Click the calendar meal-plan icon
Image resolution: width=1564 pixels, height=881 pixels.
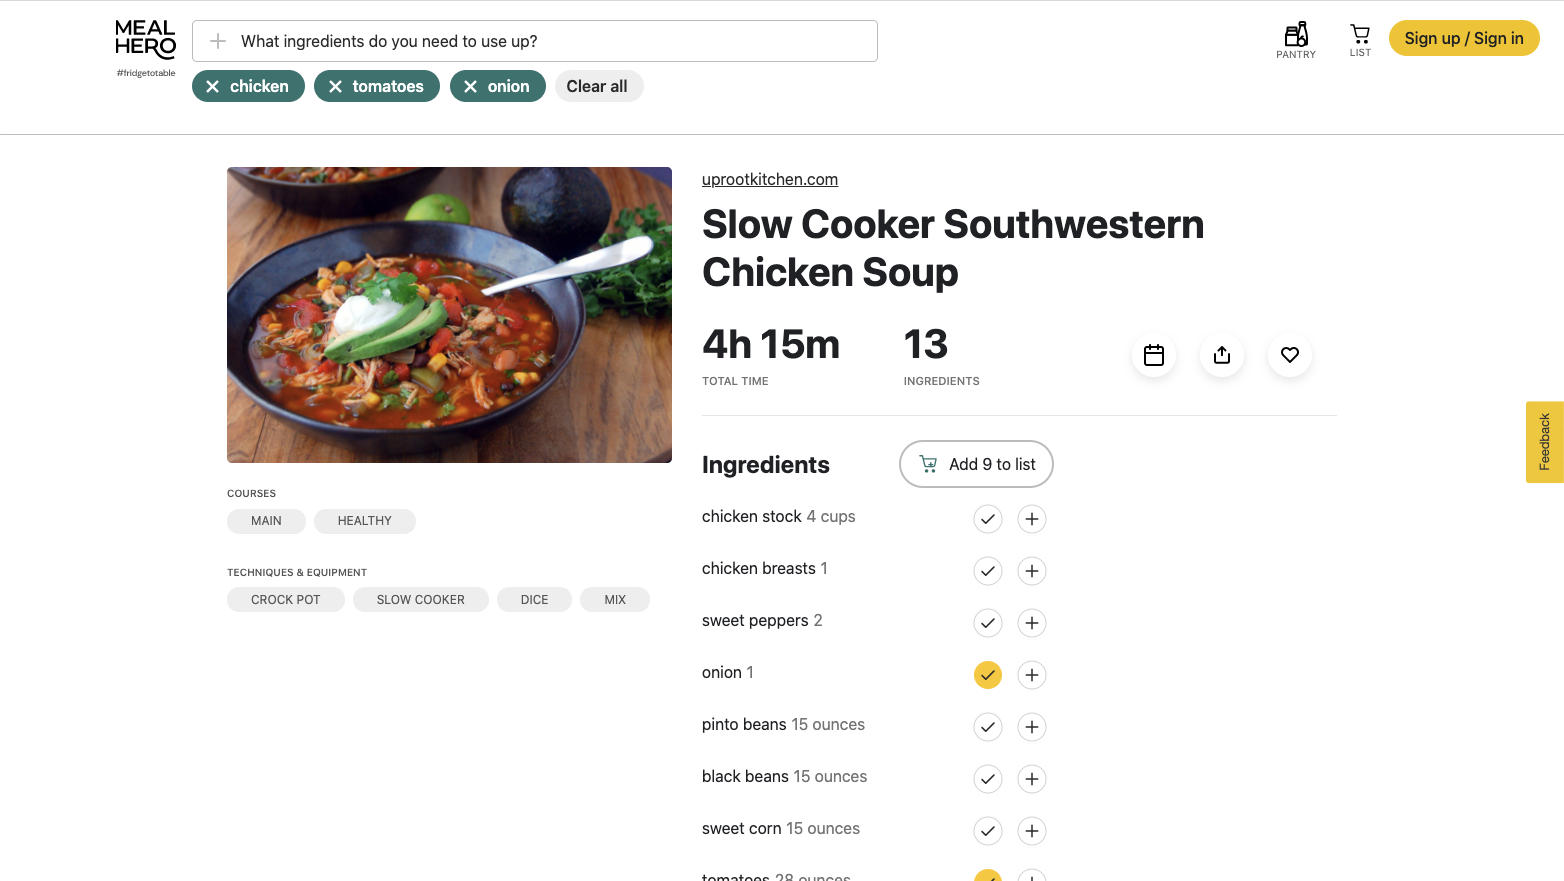1154,355
